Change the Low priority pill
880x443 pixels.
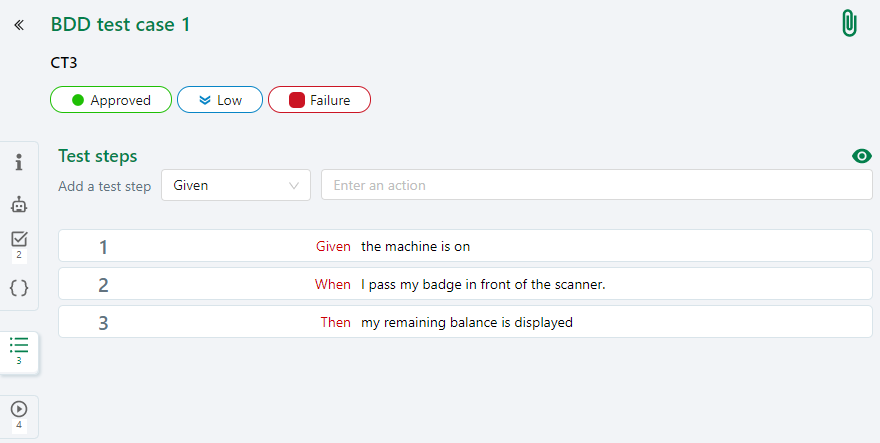[x=220, y=100]
